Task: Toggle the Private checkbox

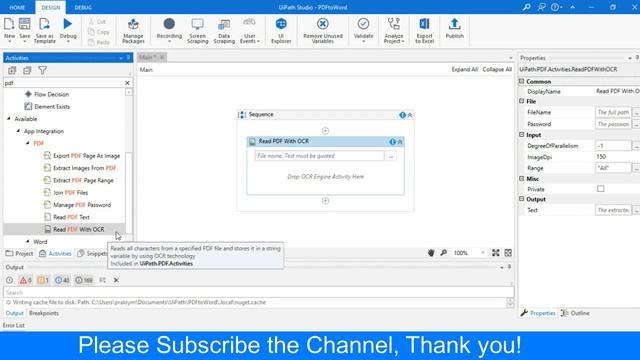Action: click(600, 189)
